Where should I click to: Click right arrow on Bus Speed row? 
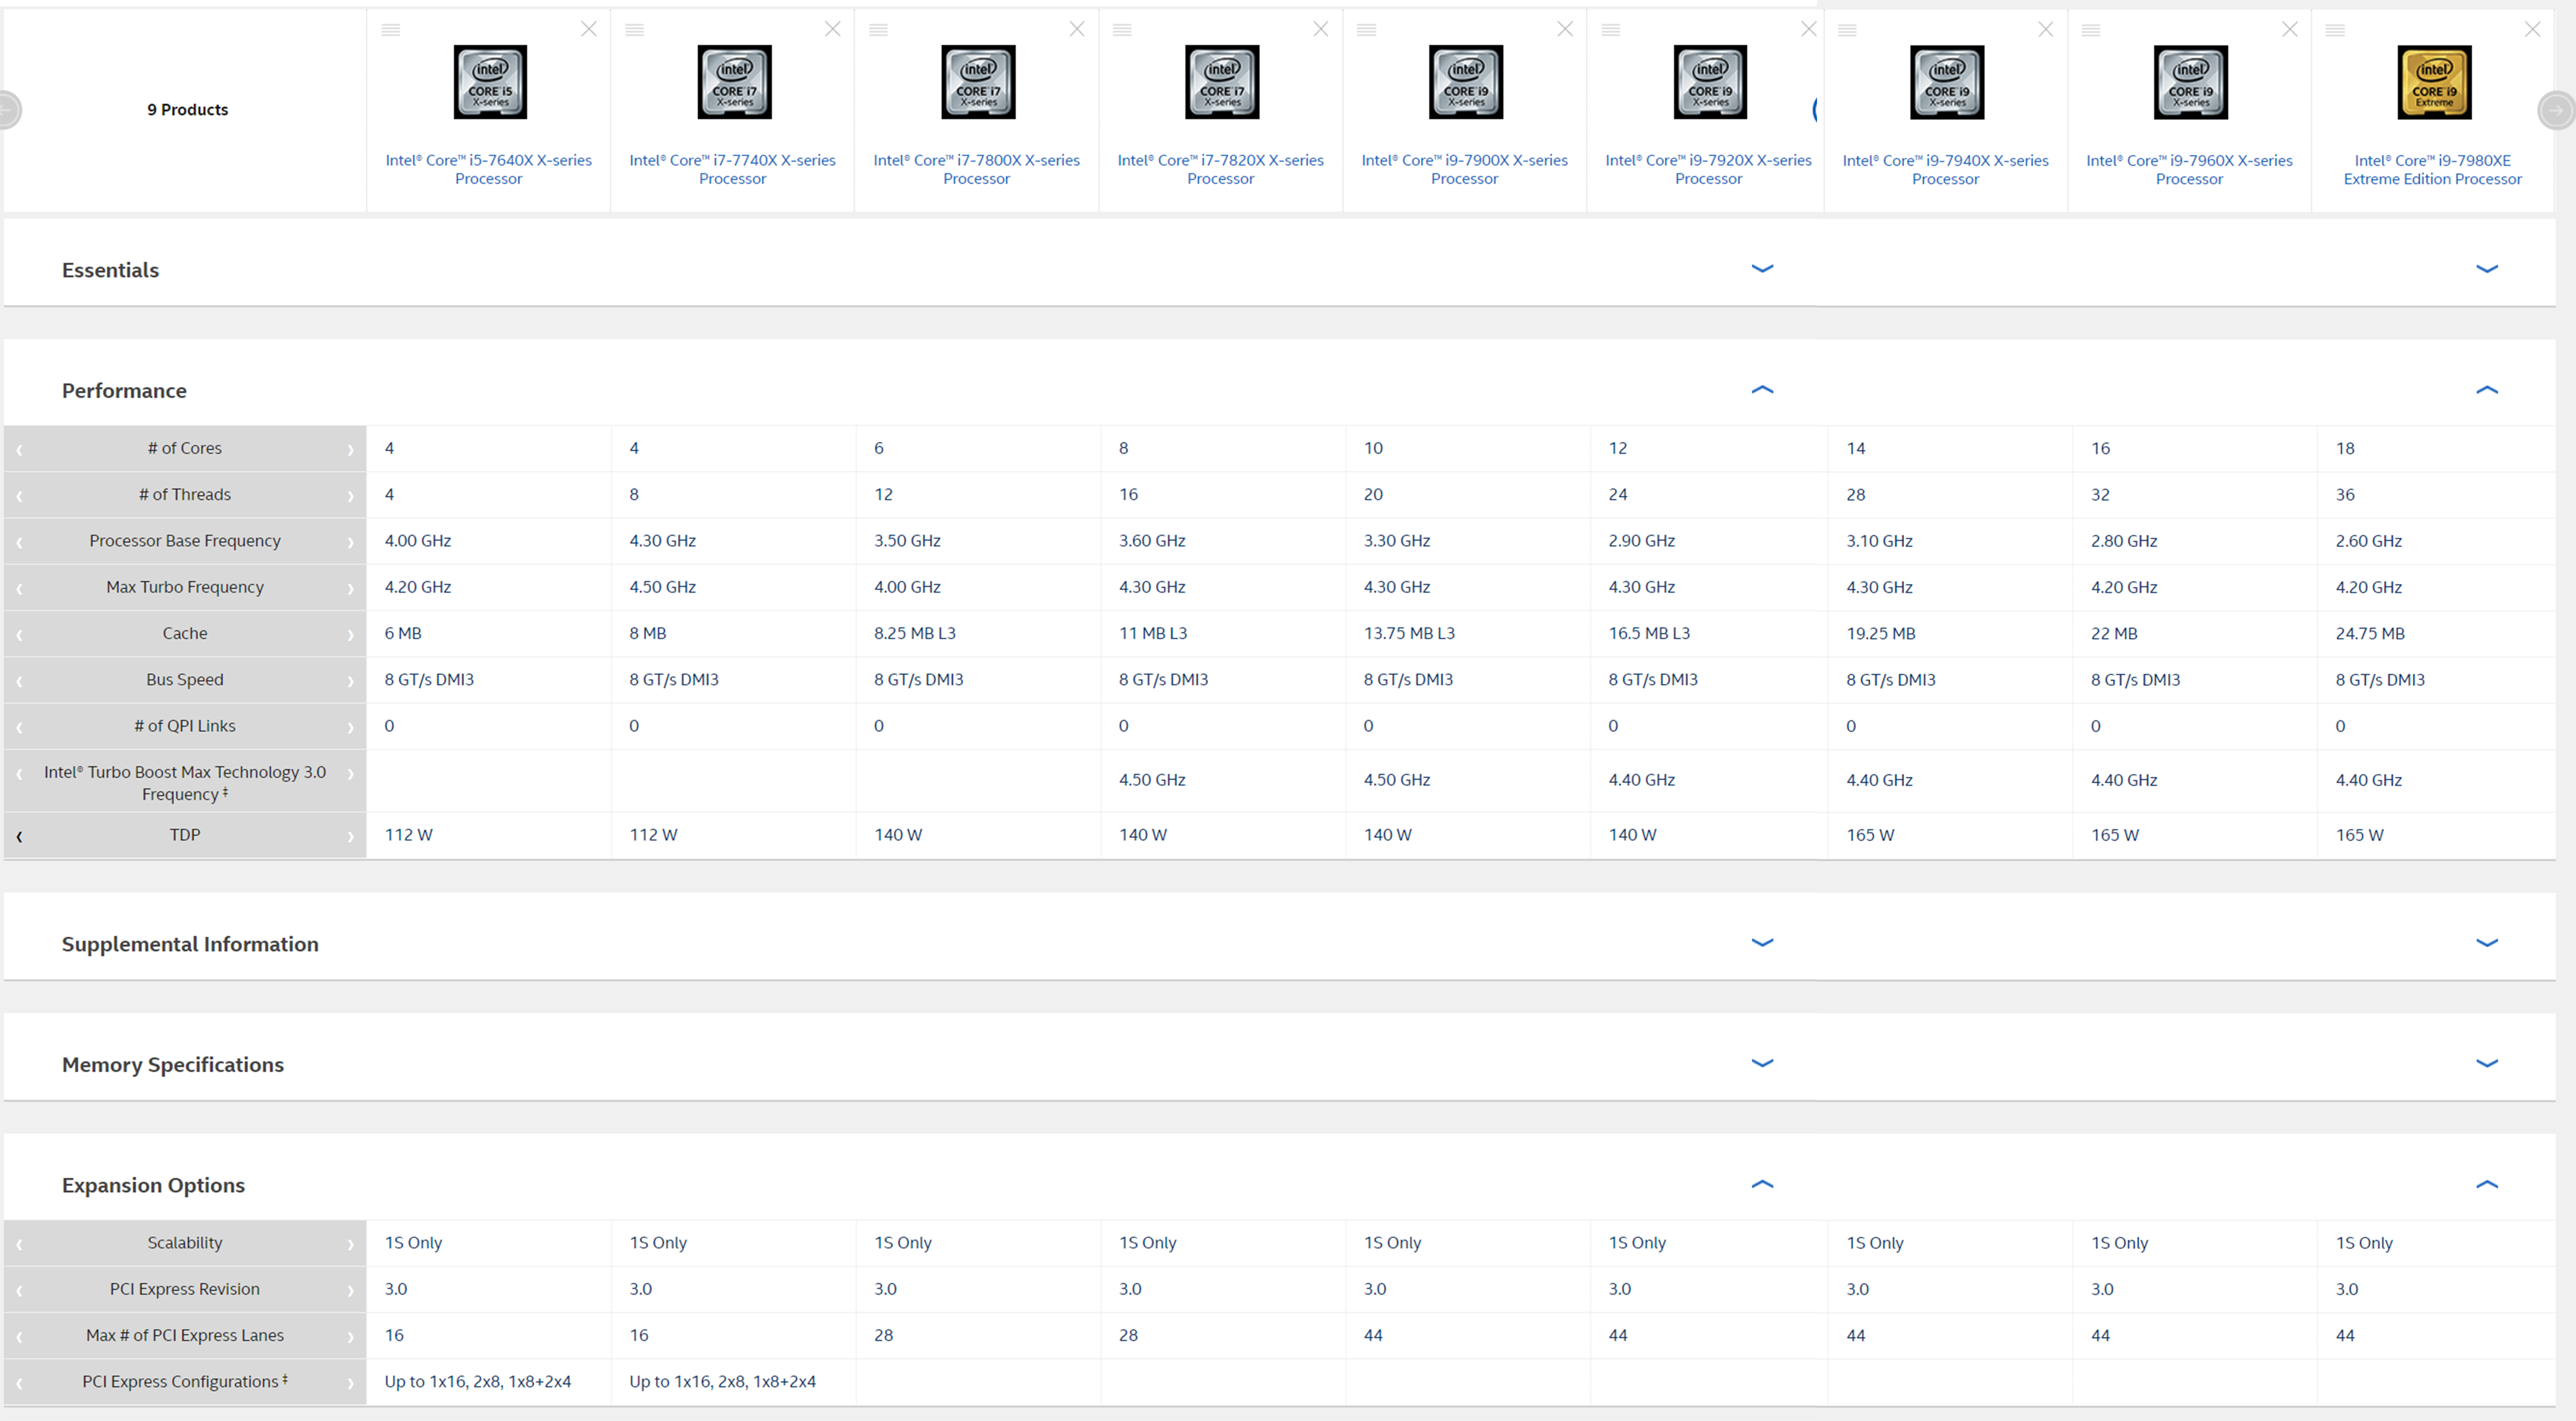(x=350, y=681)
